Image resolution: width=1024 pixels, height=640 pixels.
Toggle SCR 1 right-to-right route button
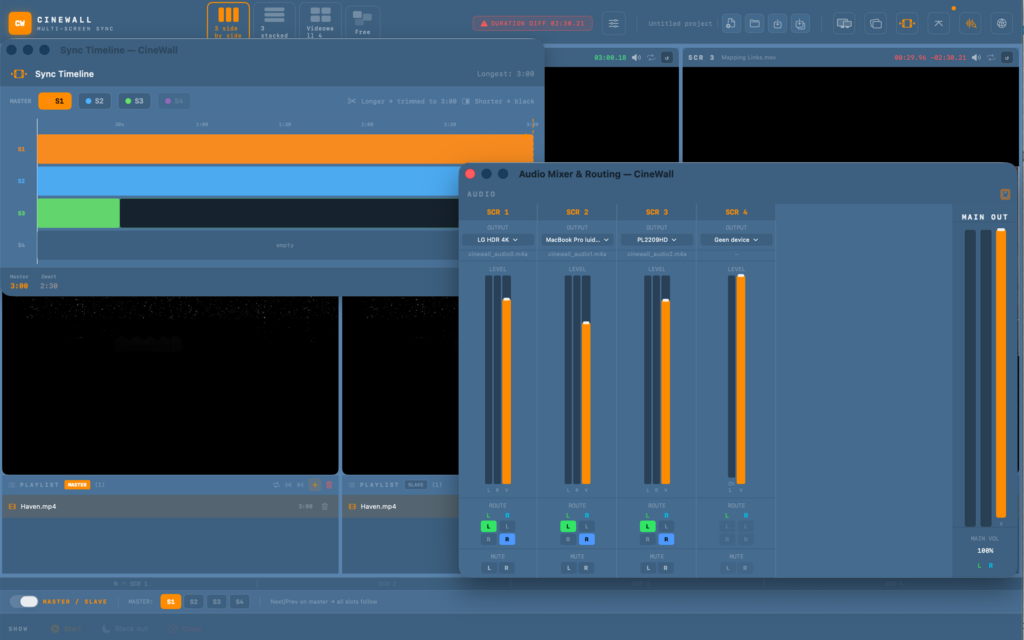507,539
